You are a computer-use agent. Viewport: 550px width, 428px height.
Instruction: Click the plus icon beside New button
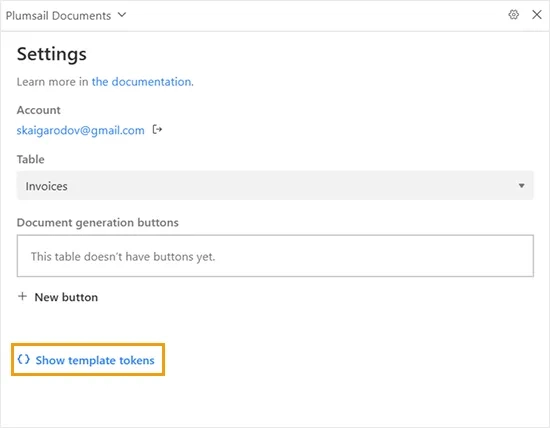point(22,296)
